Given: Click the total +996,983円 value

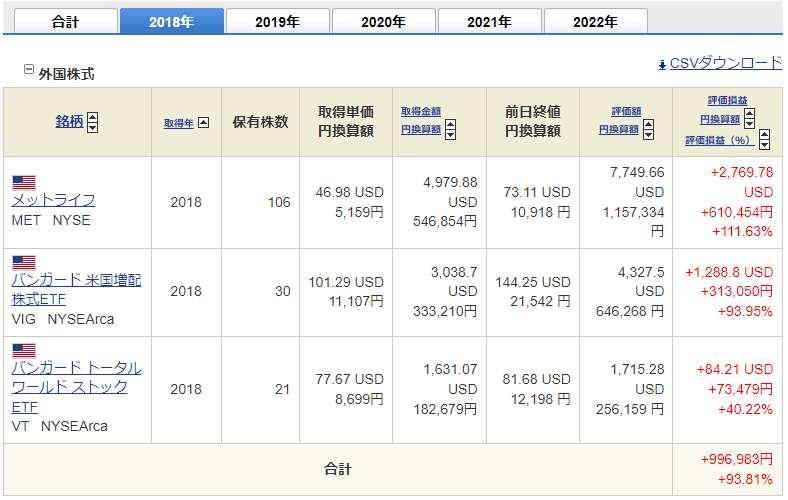Looking at the screenshot, I should pyautogui.click(x=737, y=459).
